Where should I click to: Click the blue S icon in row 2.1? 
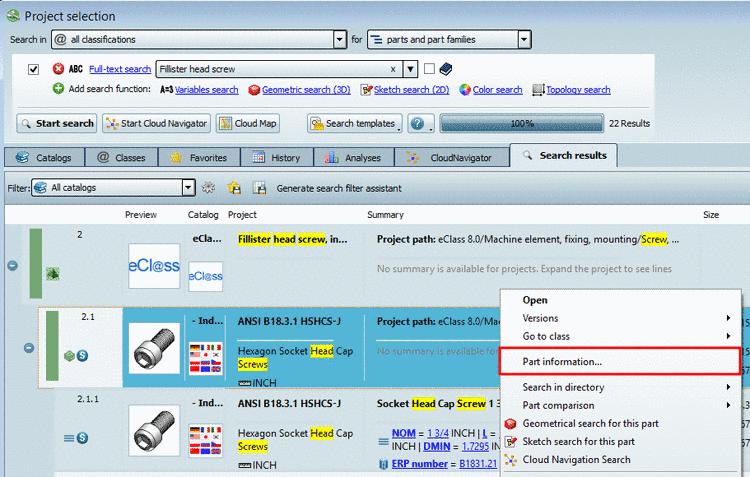[82, 355]
